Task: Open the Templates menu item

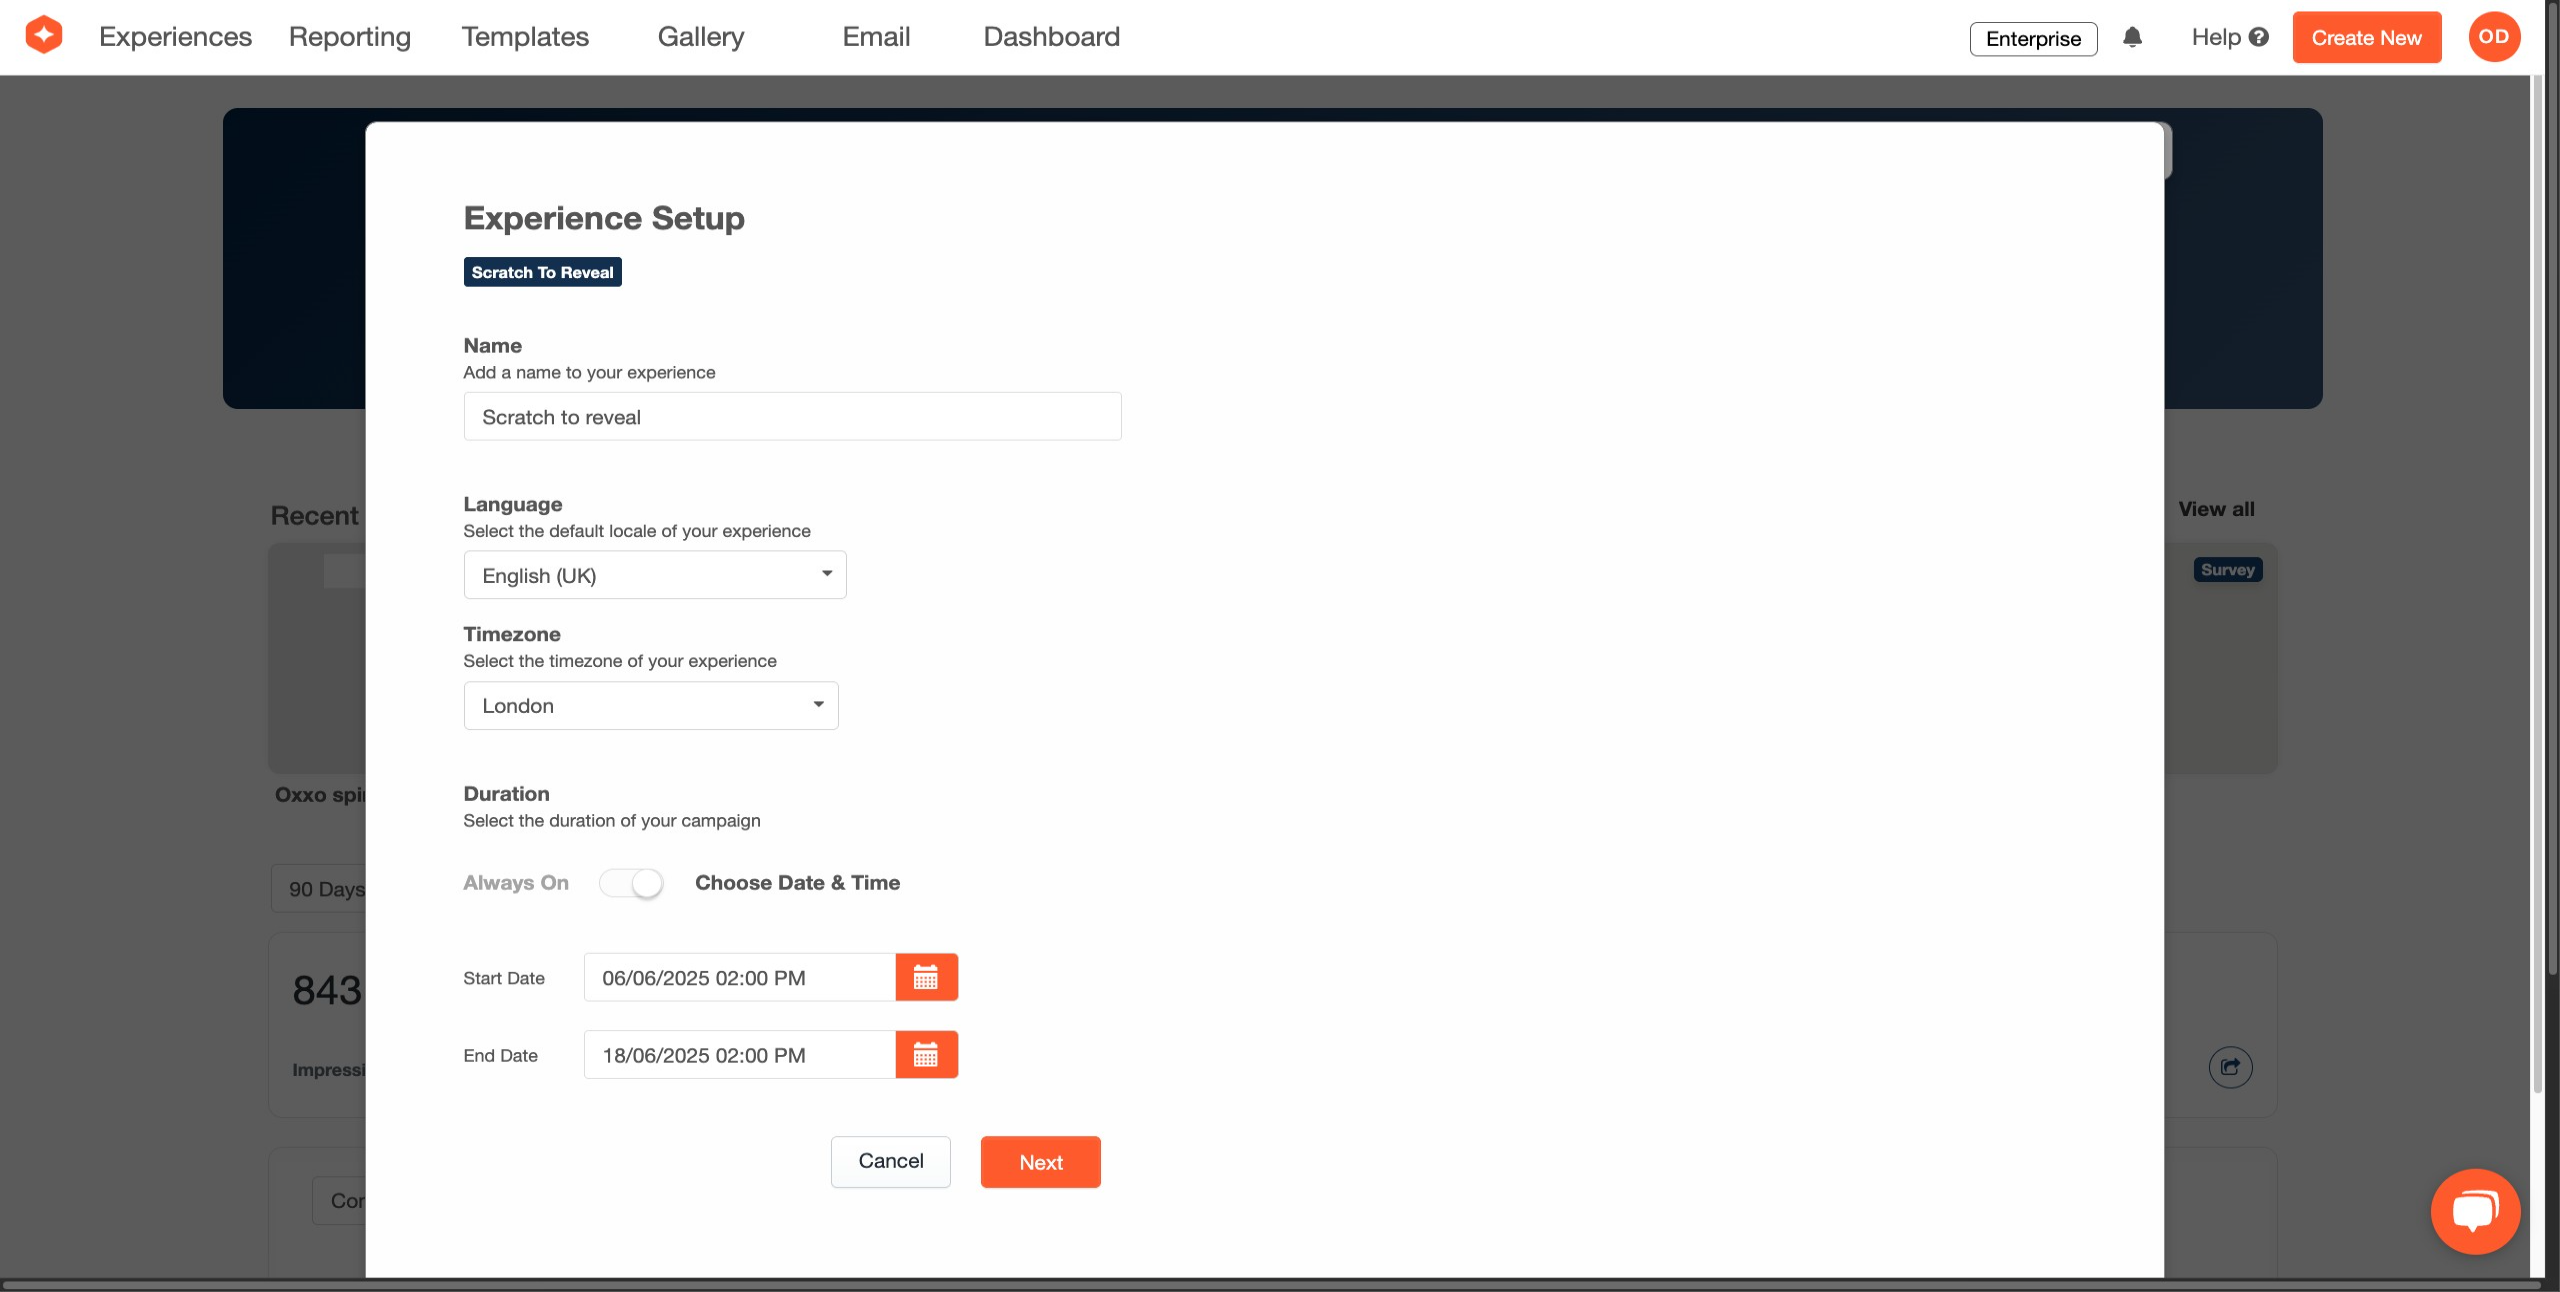Action: click(x=525, y=37)
